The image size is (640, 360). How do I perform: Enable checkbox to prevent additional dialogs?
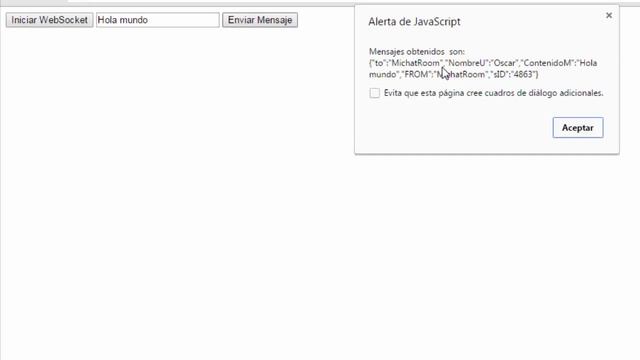[374, 93]
